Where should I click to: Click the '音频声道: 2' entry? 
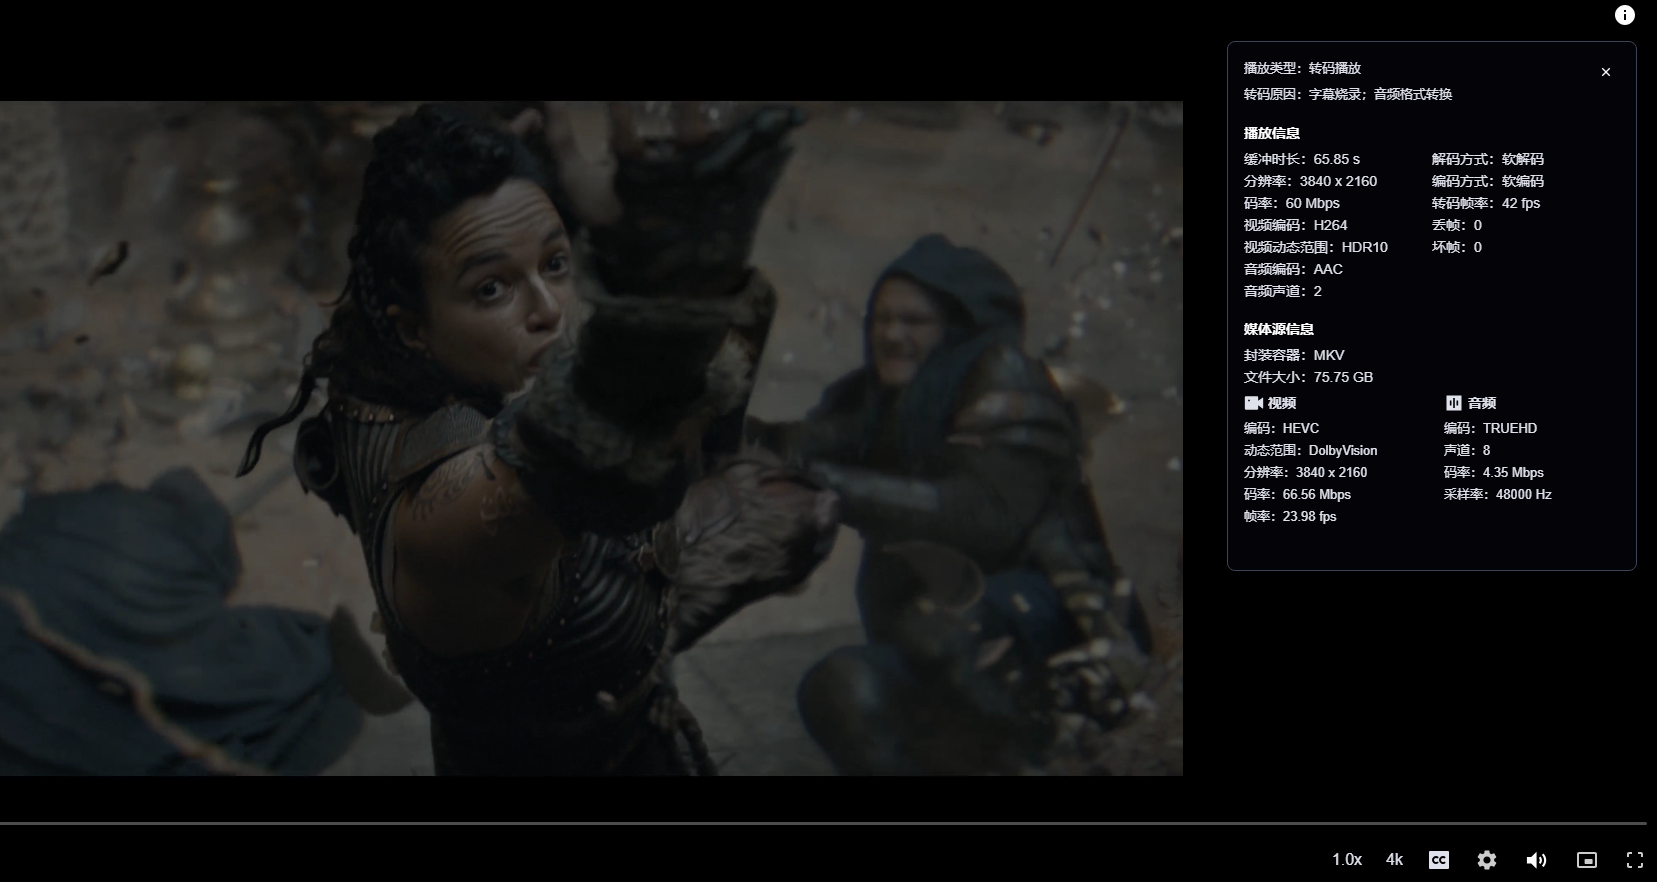(x=1283, y=291)
